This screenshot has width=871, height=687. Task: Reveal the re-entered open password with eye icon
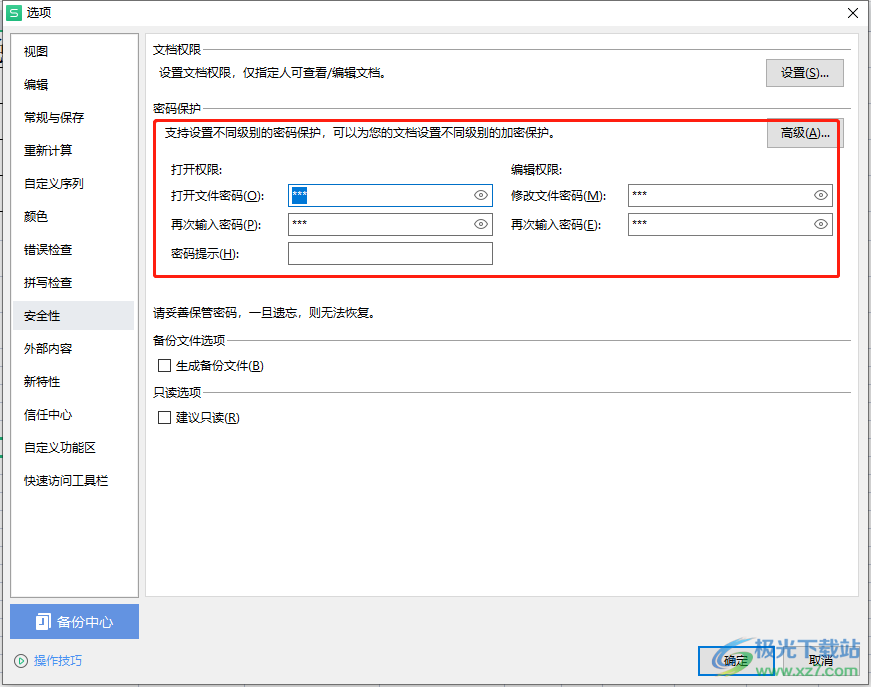click(x=480, y=224)
